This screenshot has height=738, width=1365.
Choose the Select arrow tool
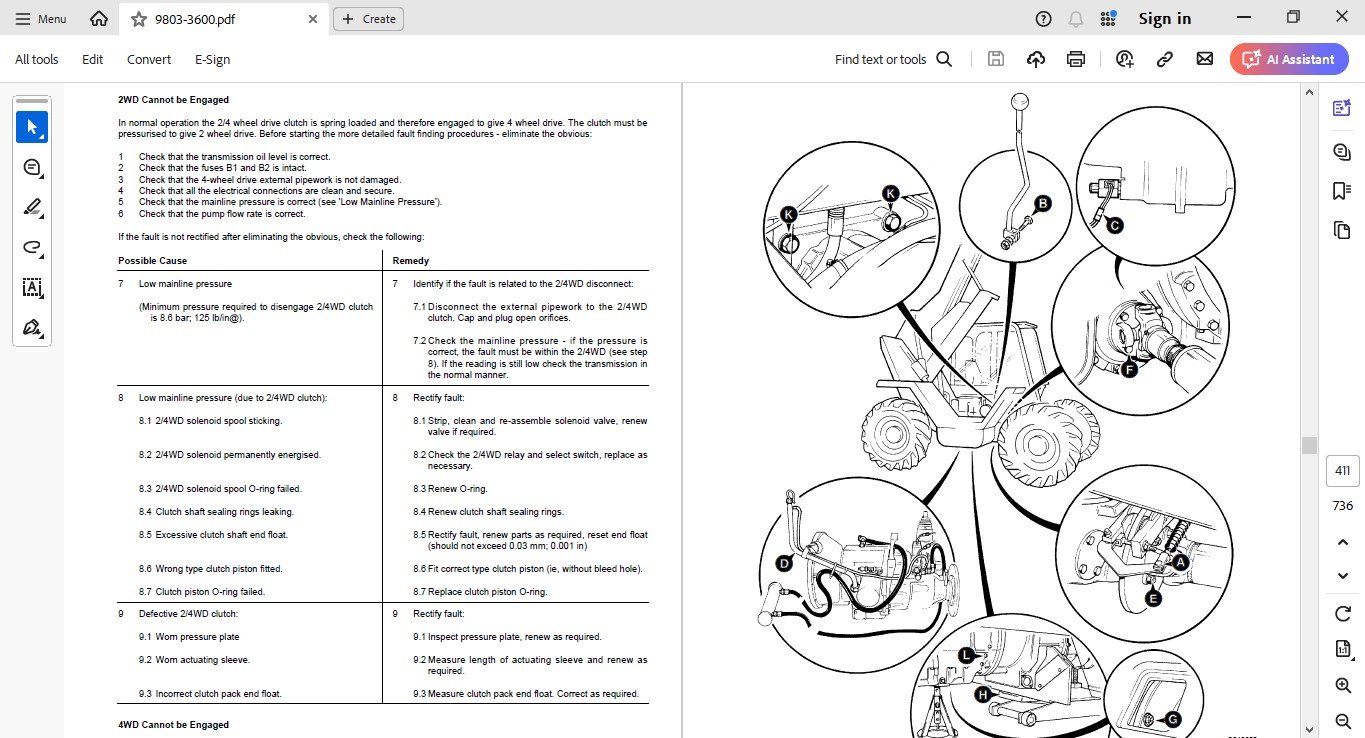click(x=32, y=127)
